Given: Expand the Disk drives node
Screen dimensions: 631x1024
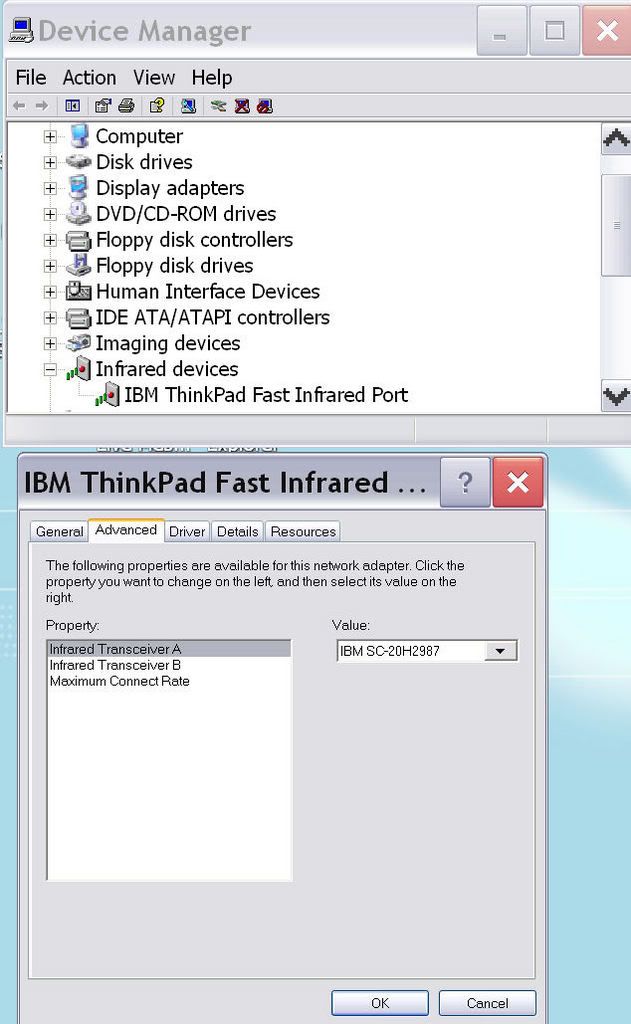Looking at the screenshot, I should [x=50, y=162].
